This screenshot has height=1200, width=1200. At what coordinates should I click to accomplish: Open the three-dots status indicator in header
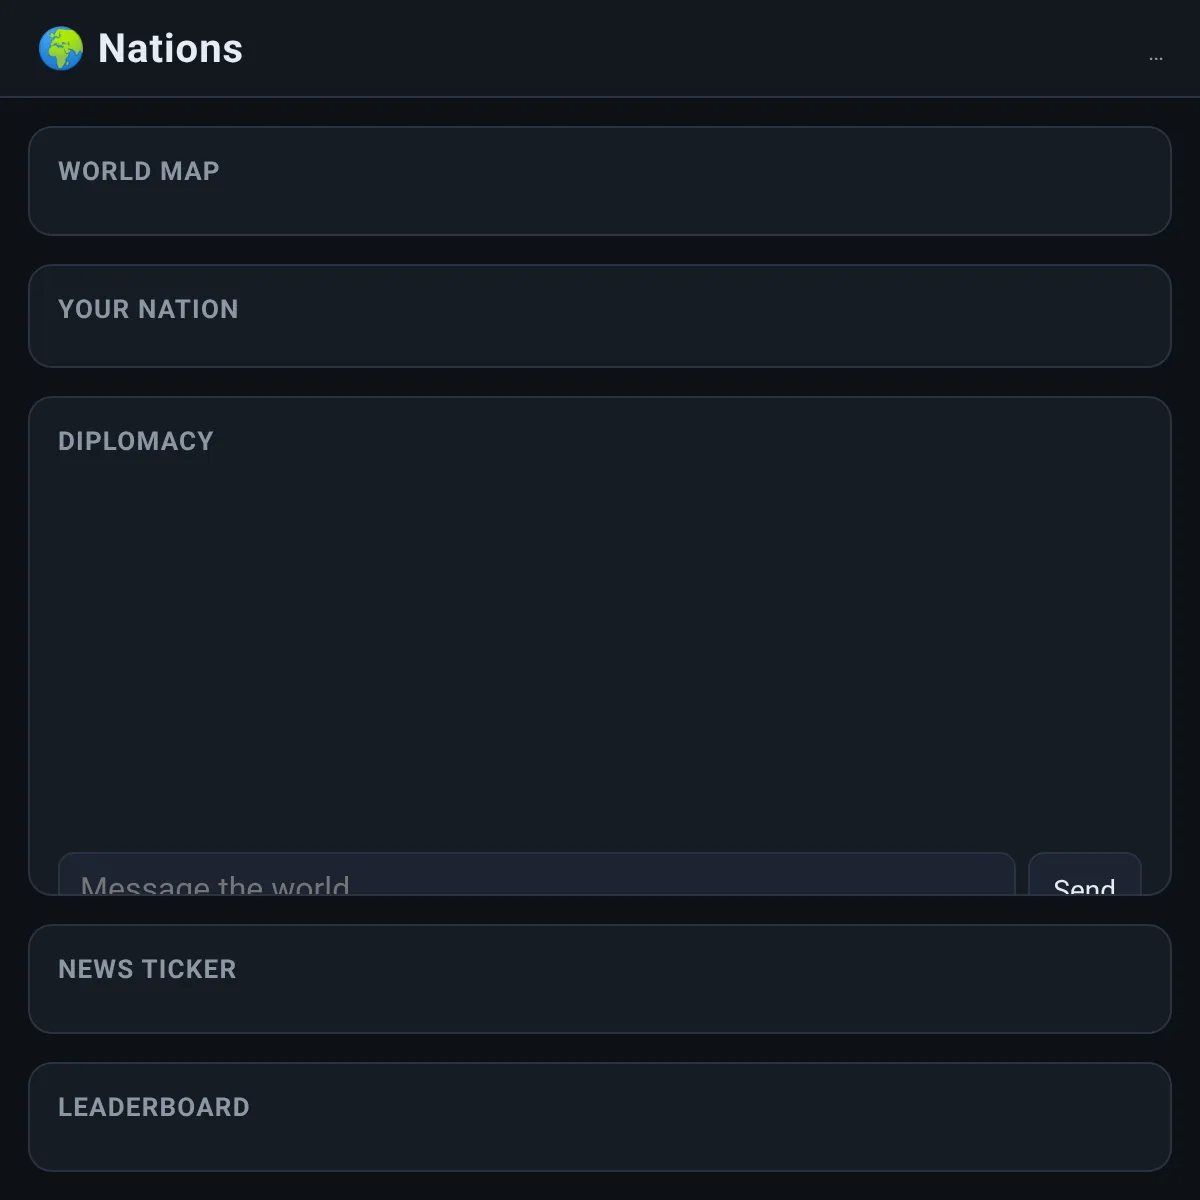tap(1156, 59)
